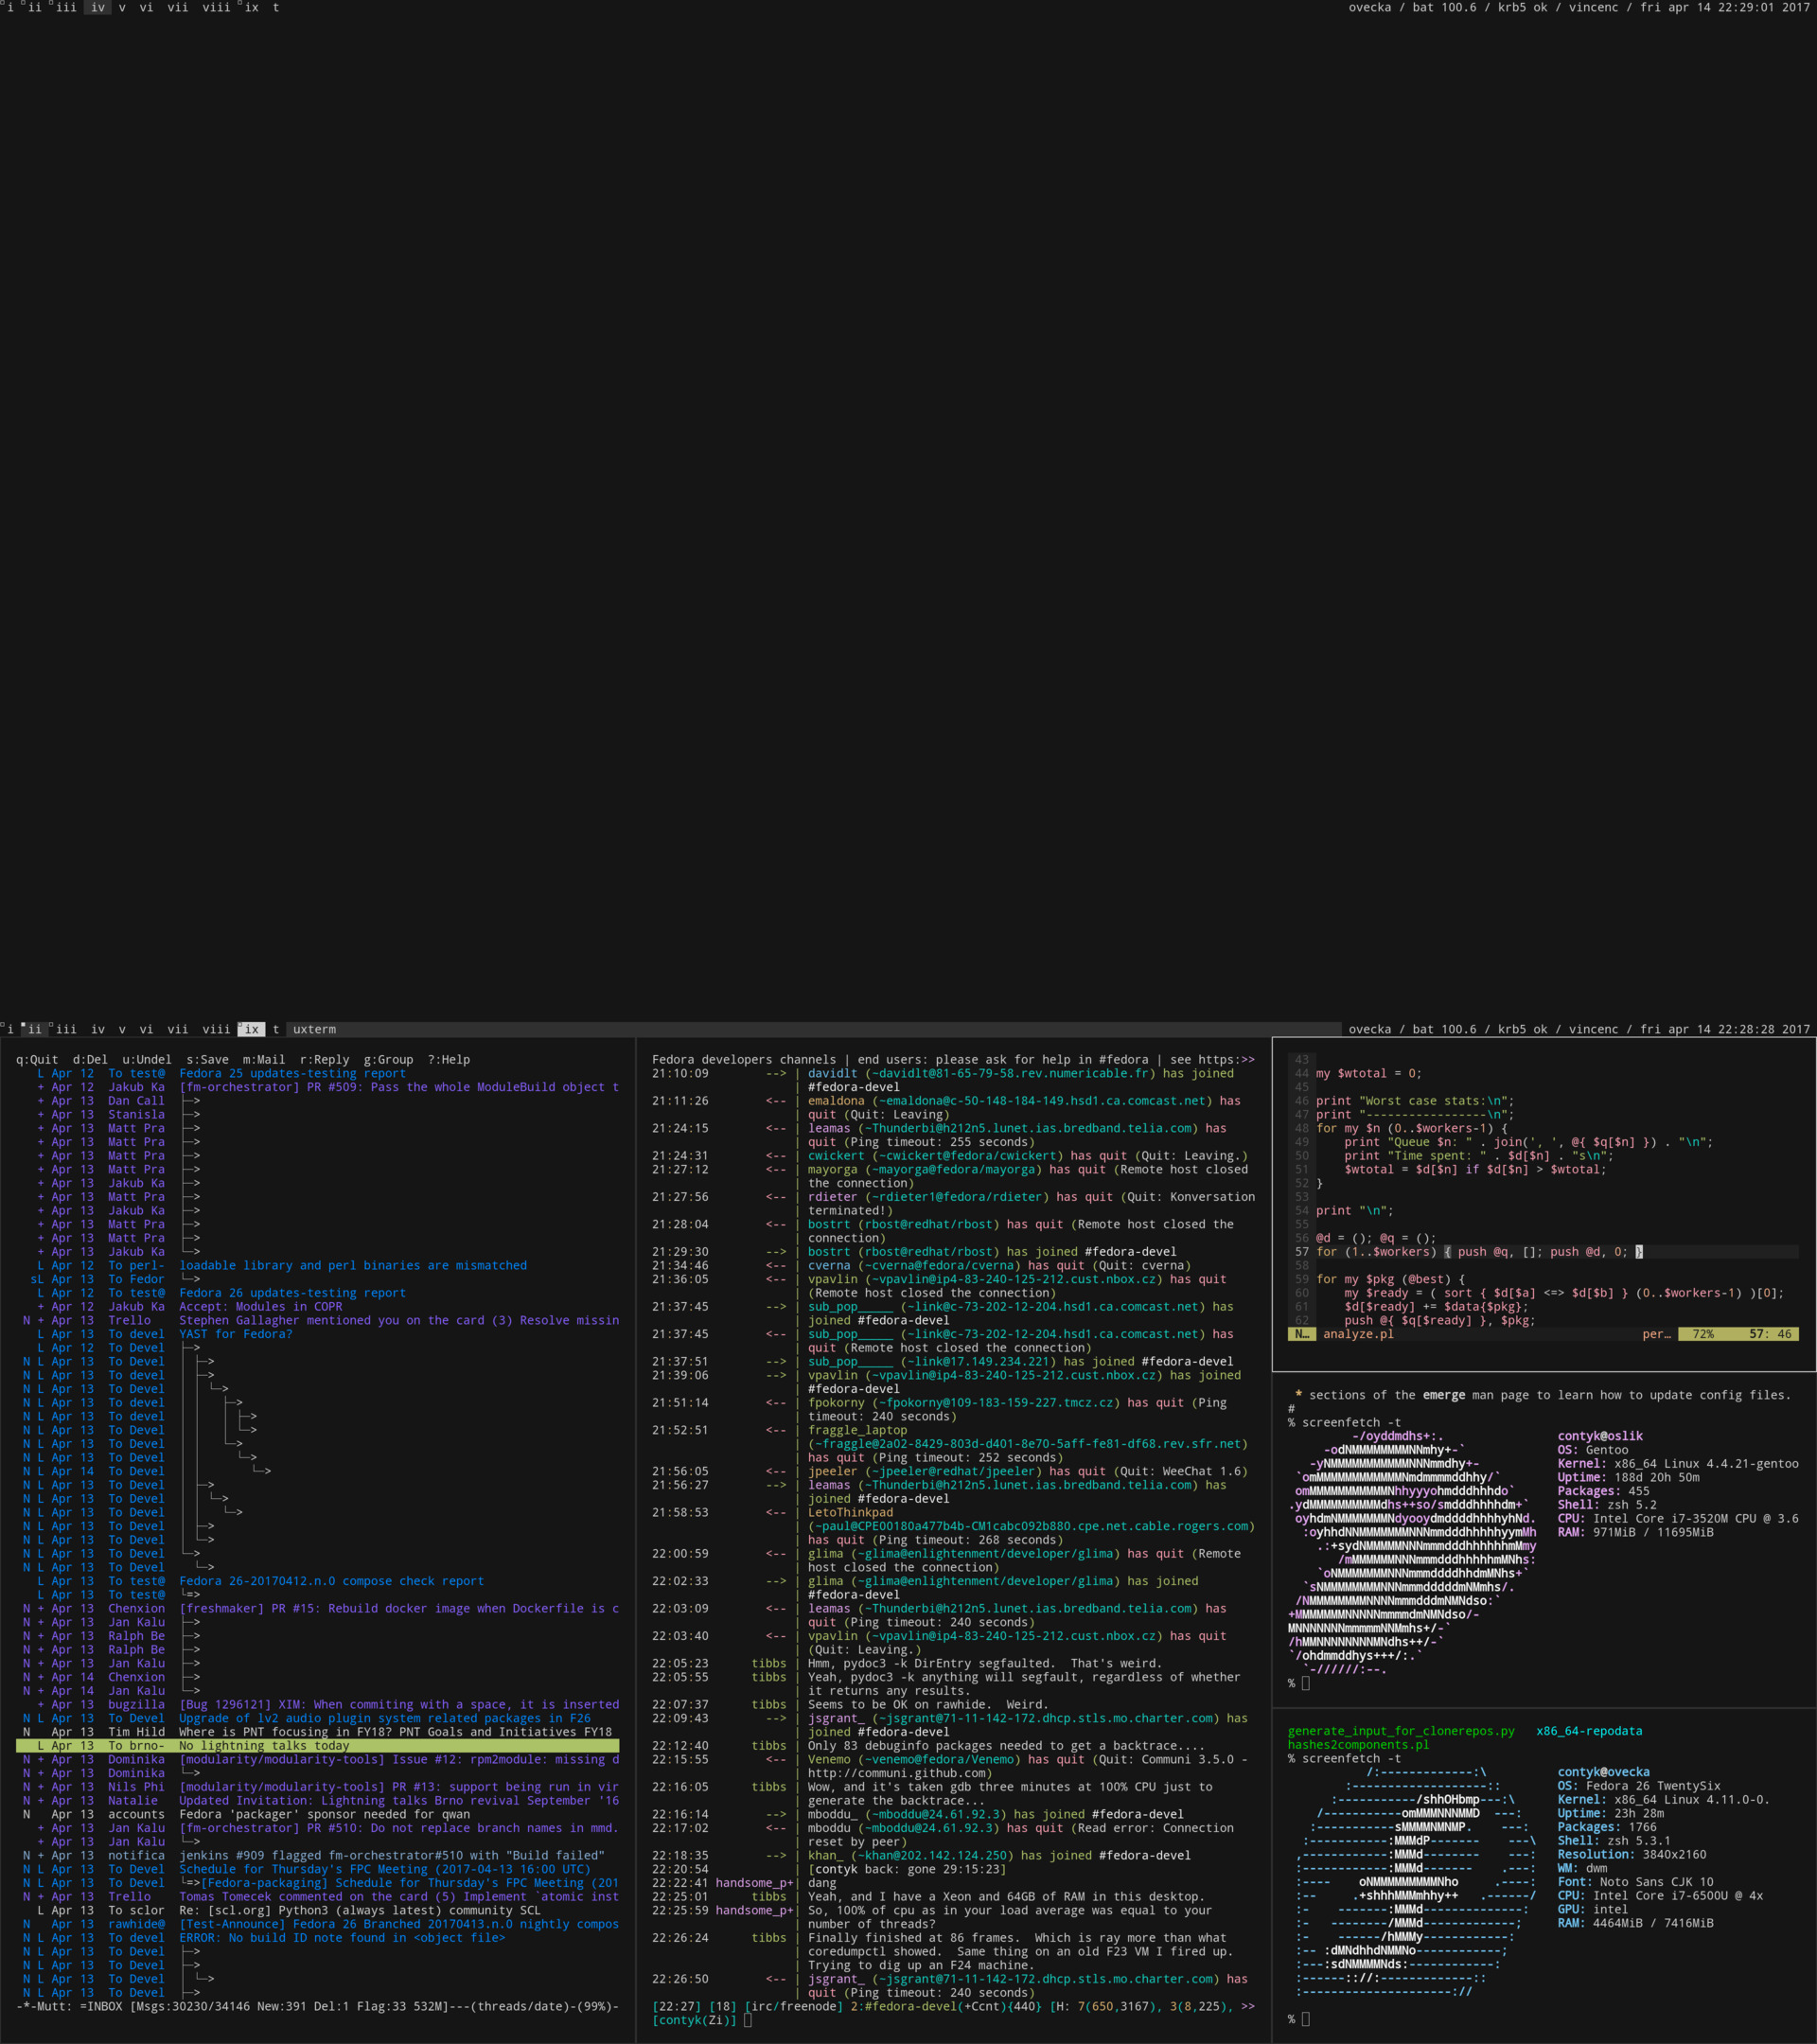Click highlighted mail 'No lightning talks today'
This screenshot has width=1817, height=2044.
pyautogui.click(x=318, y=1746)
